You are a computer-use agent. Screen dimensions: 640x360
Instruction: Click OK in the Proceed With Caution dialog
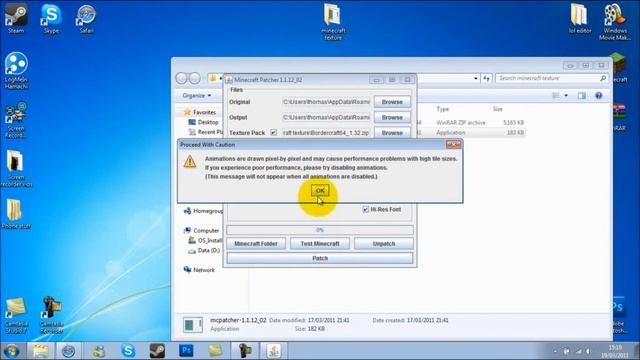(320, 190)
